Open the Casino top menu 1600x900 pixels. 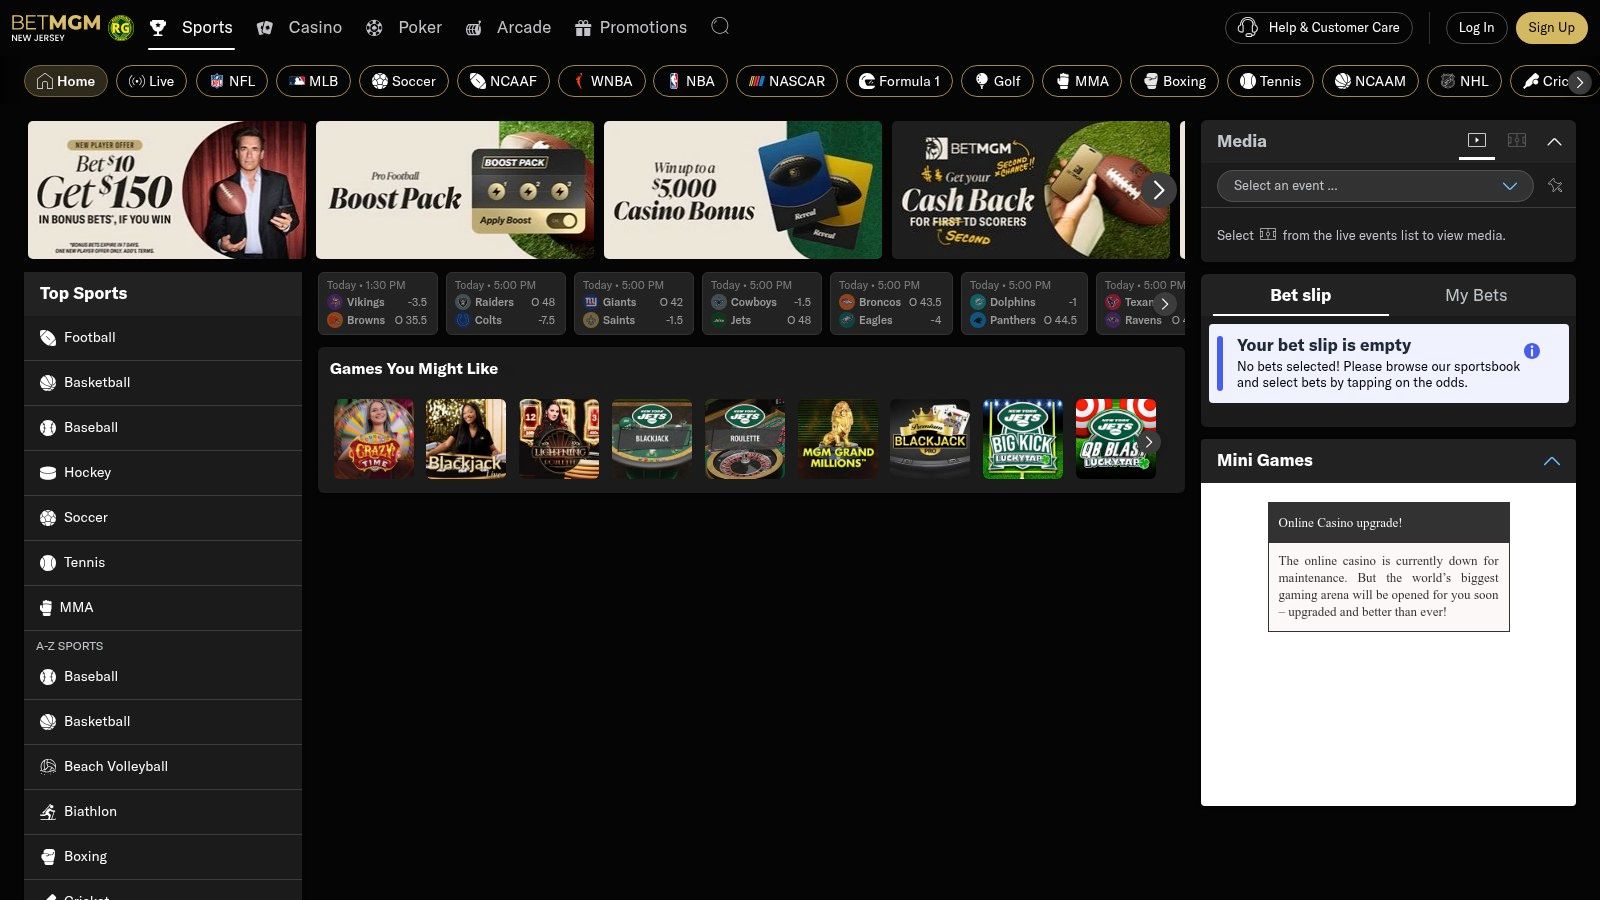[x=300, y=27]
